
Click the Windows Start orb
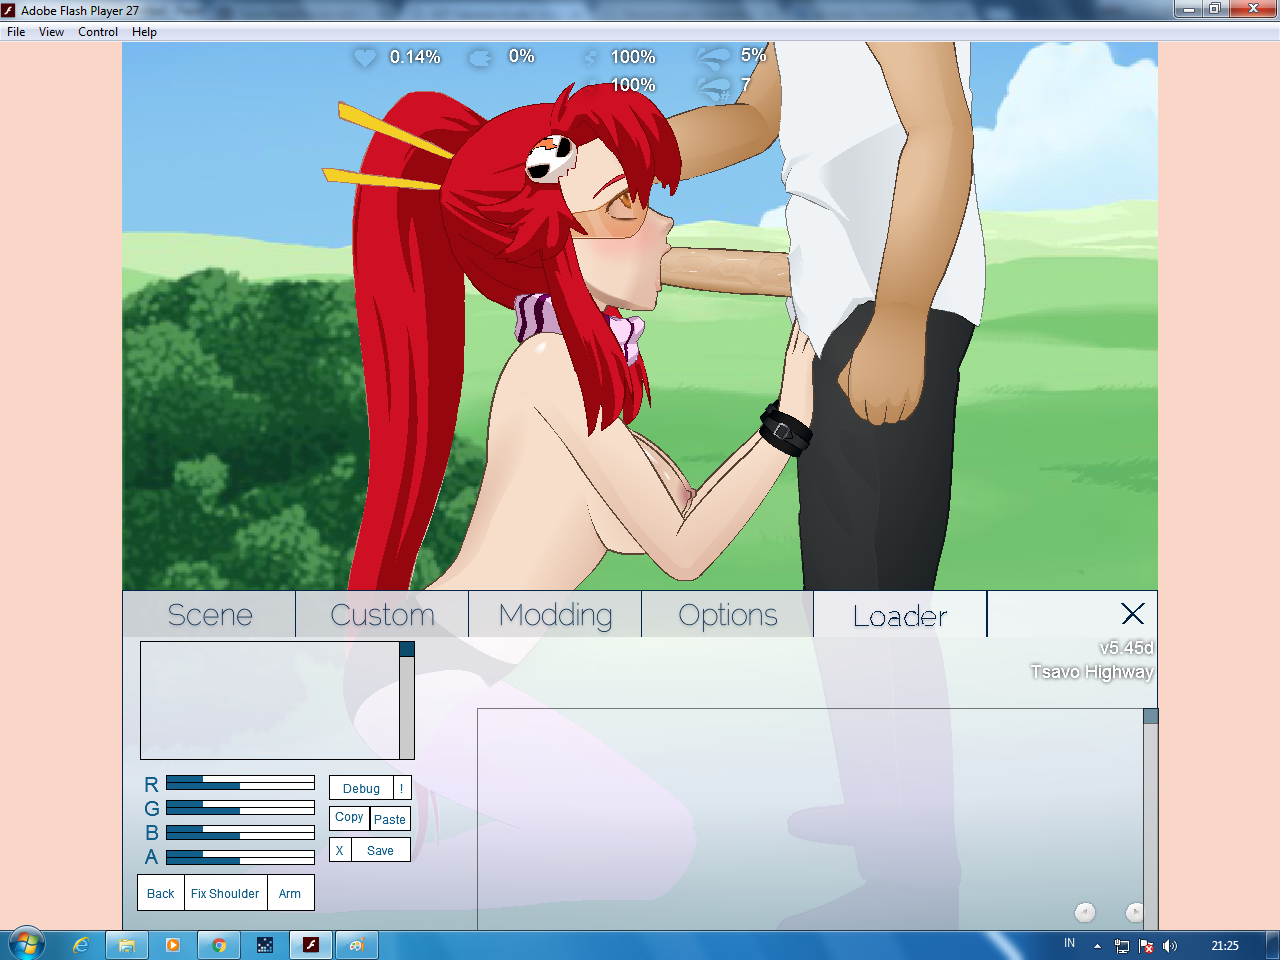coord(26,944)
